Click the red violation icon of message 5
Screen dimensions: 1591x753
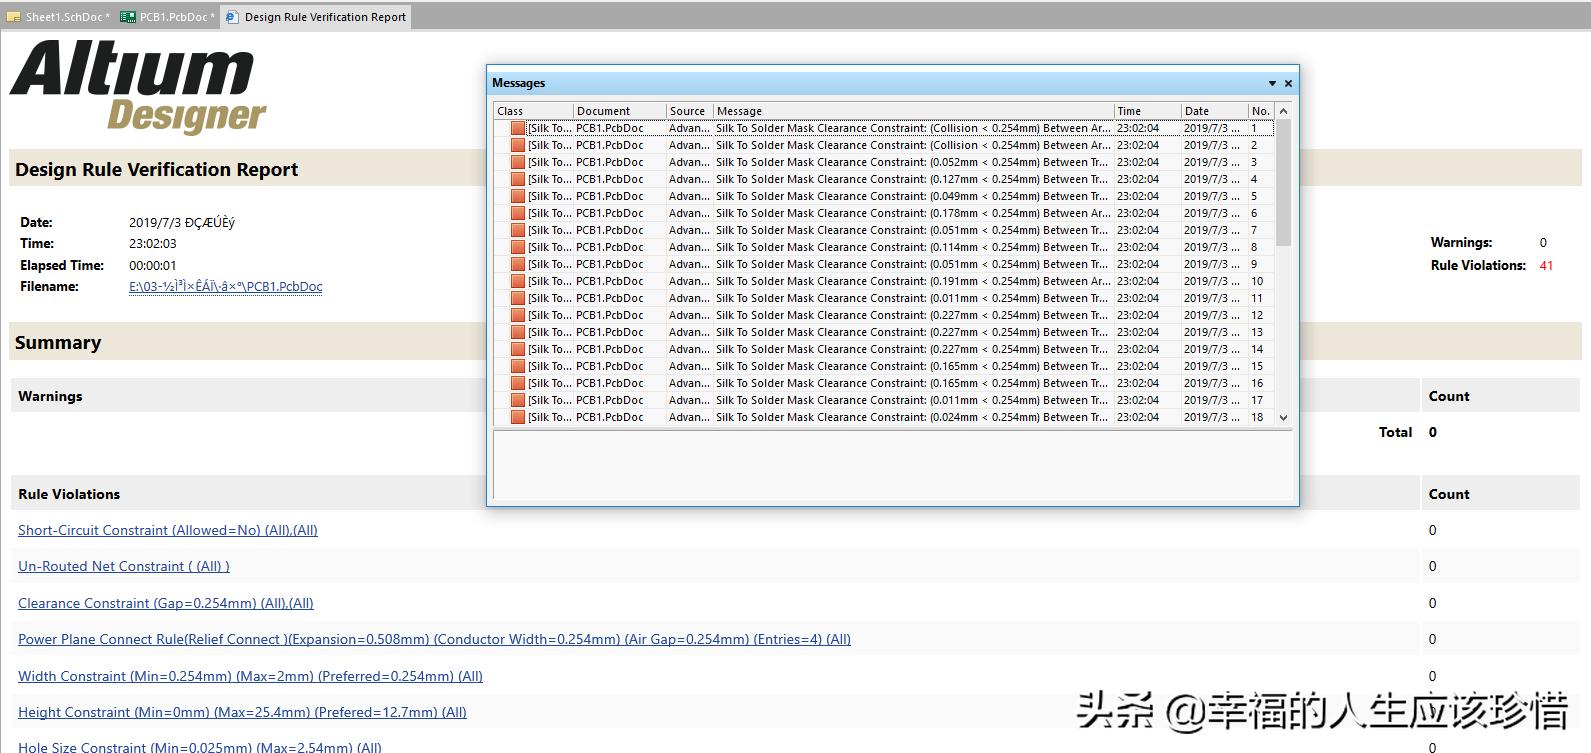pyautogui.click(x=518, y=196)
